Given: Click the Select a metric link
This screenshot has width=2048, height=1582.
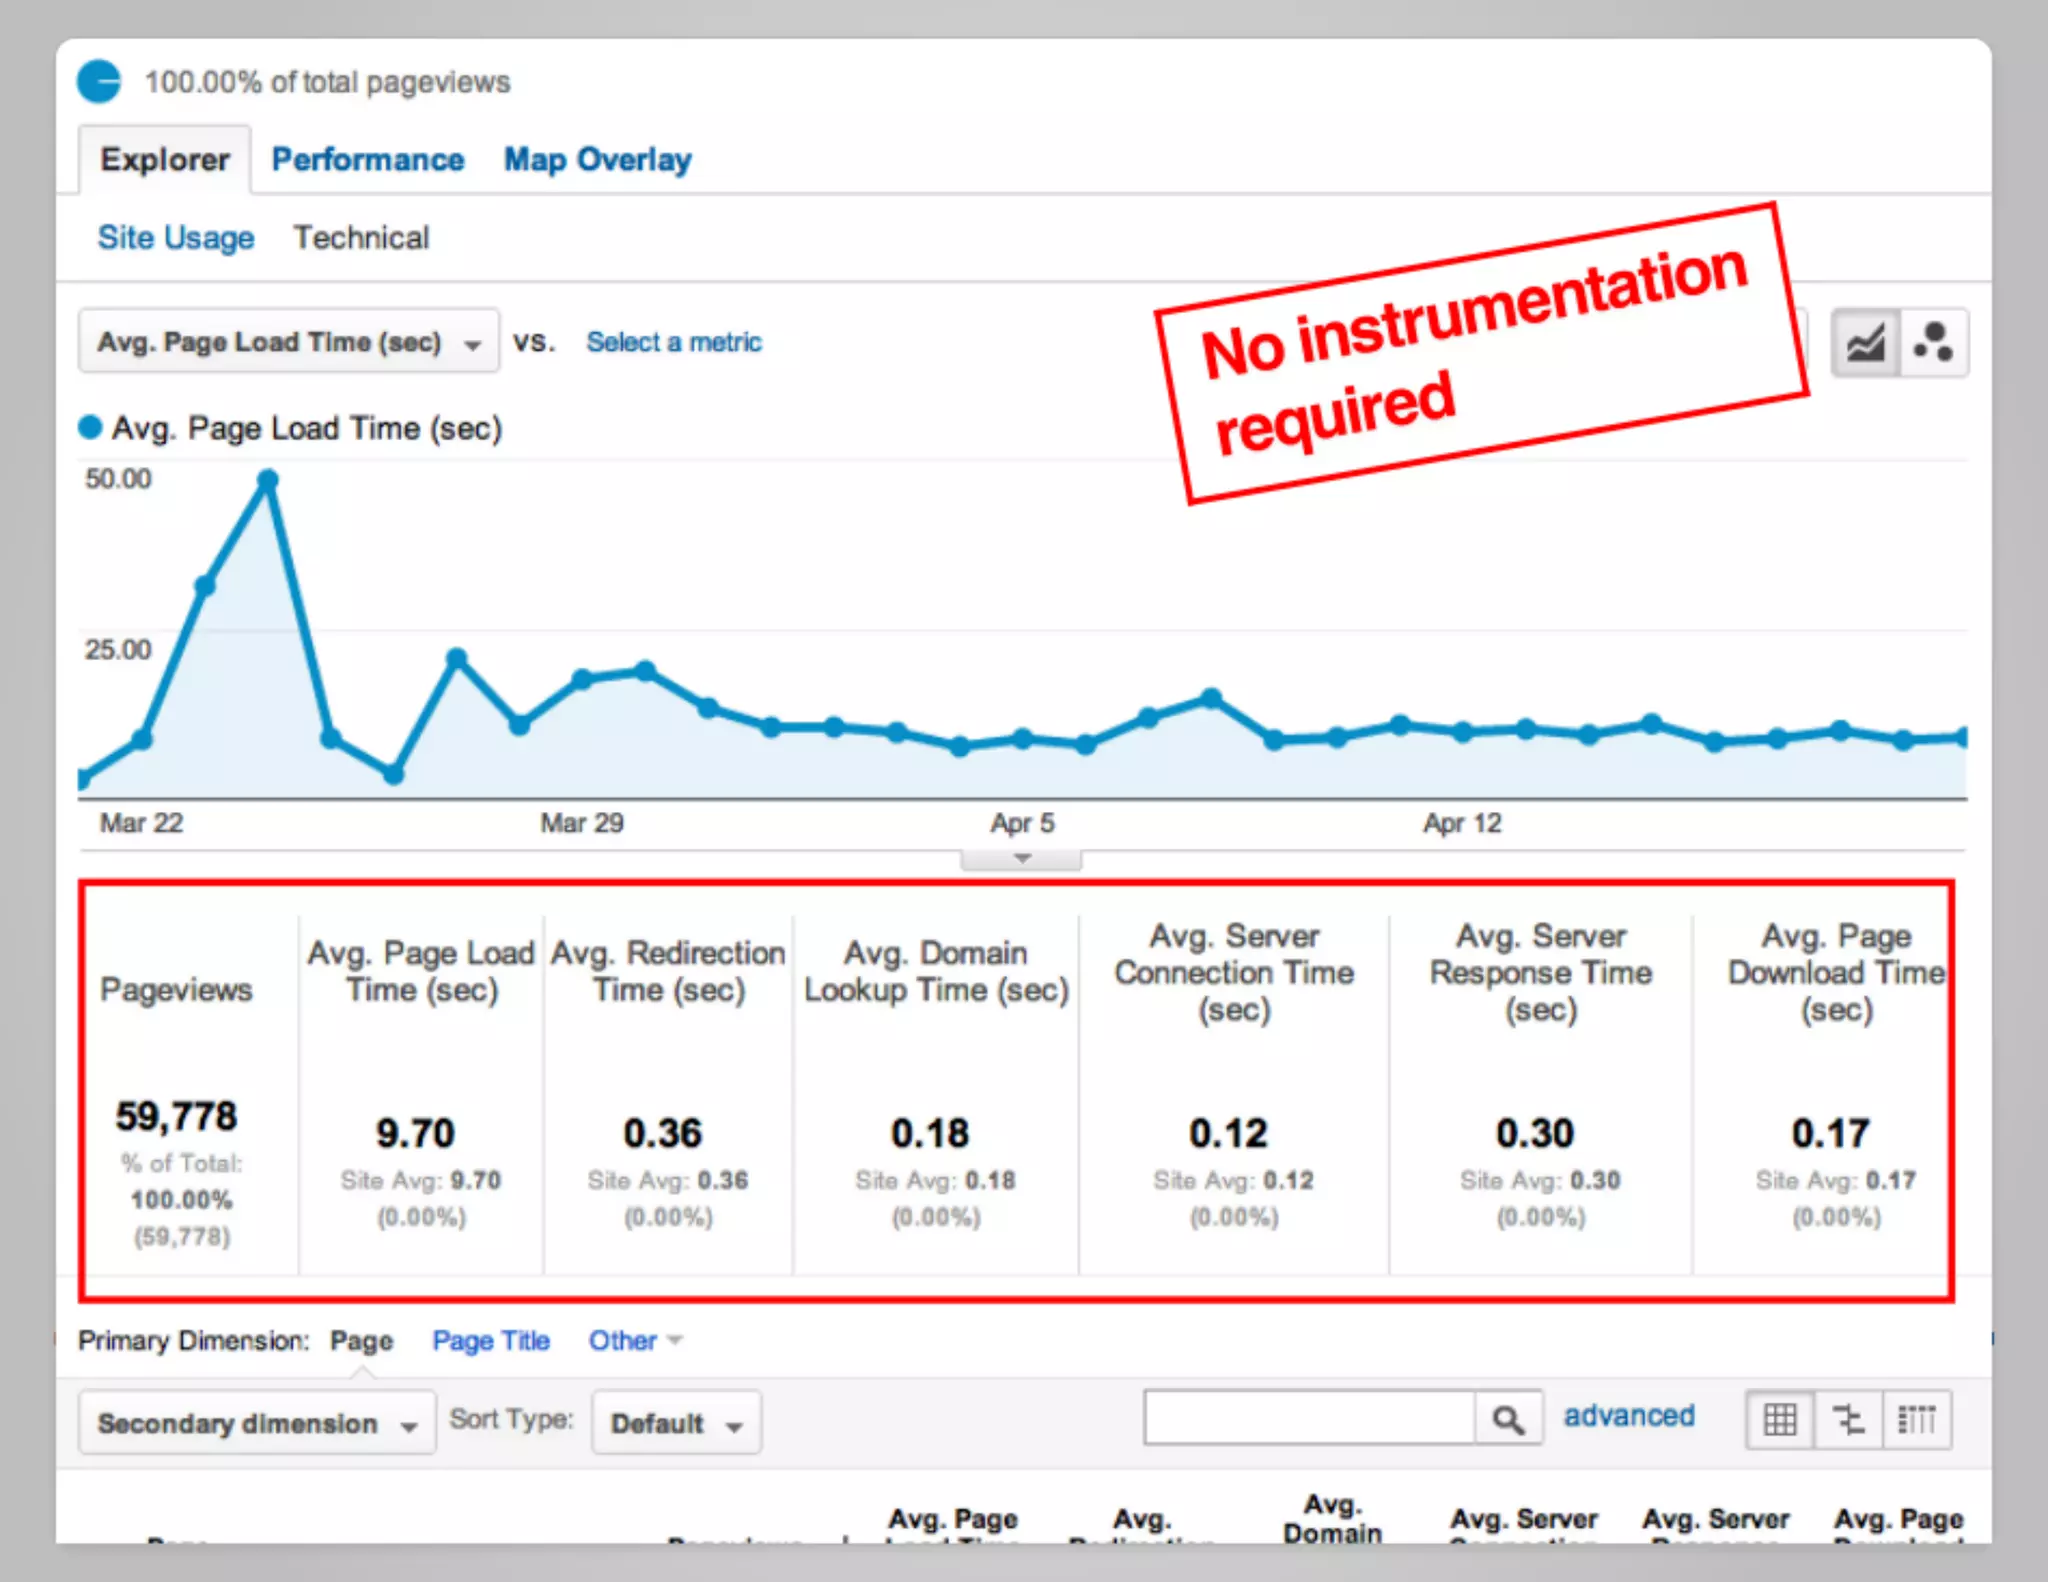Looking at the screenshot, I should pyautogui.click(x=673, y=342).
